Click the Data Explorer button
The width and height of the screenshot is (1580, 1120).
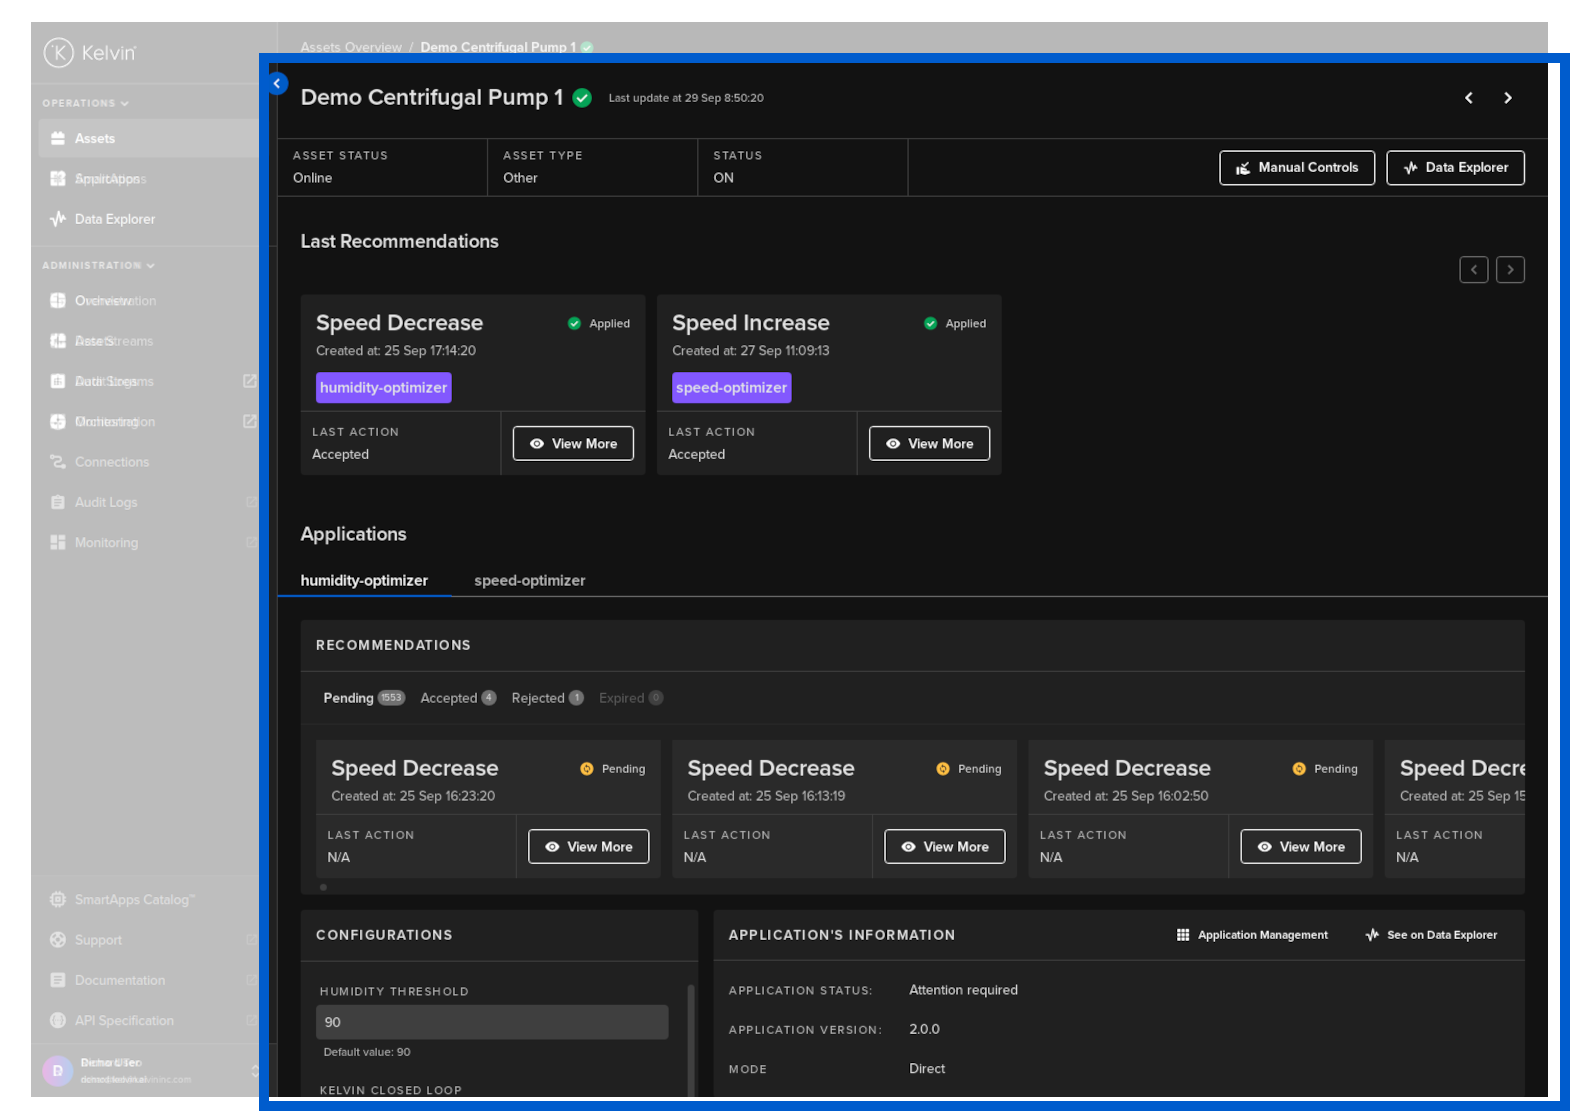pos(1454,168)
